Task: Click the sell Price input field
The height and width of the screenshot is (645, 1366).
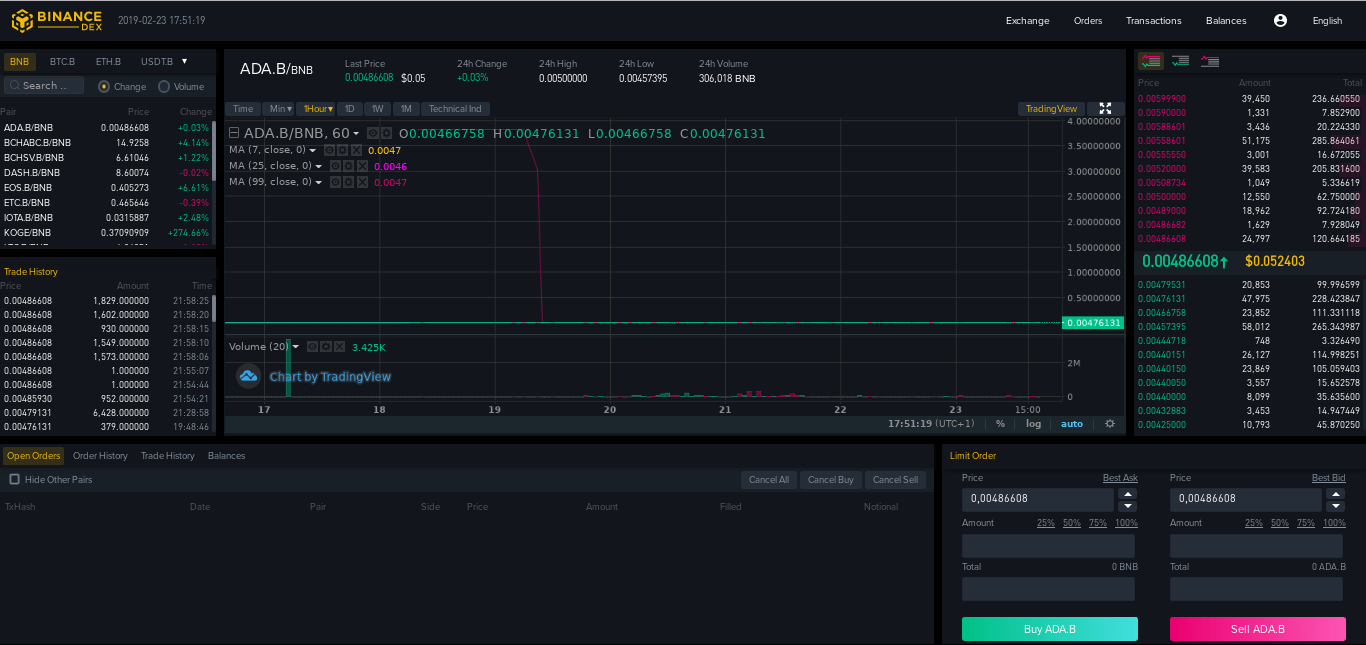Action: click(x=1246, y=498)
